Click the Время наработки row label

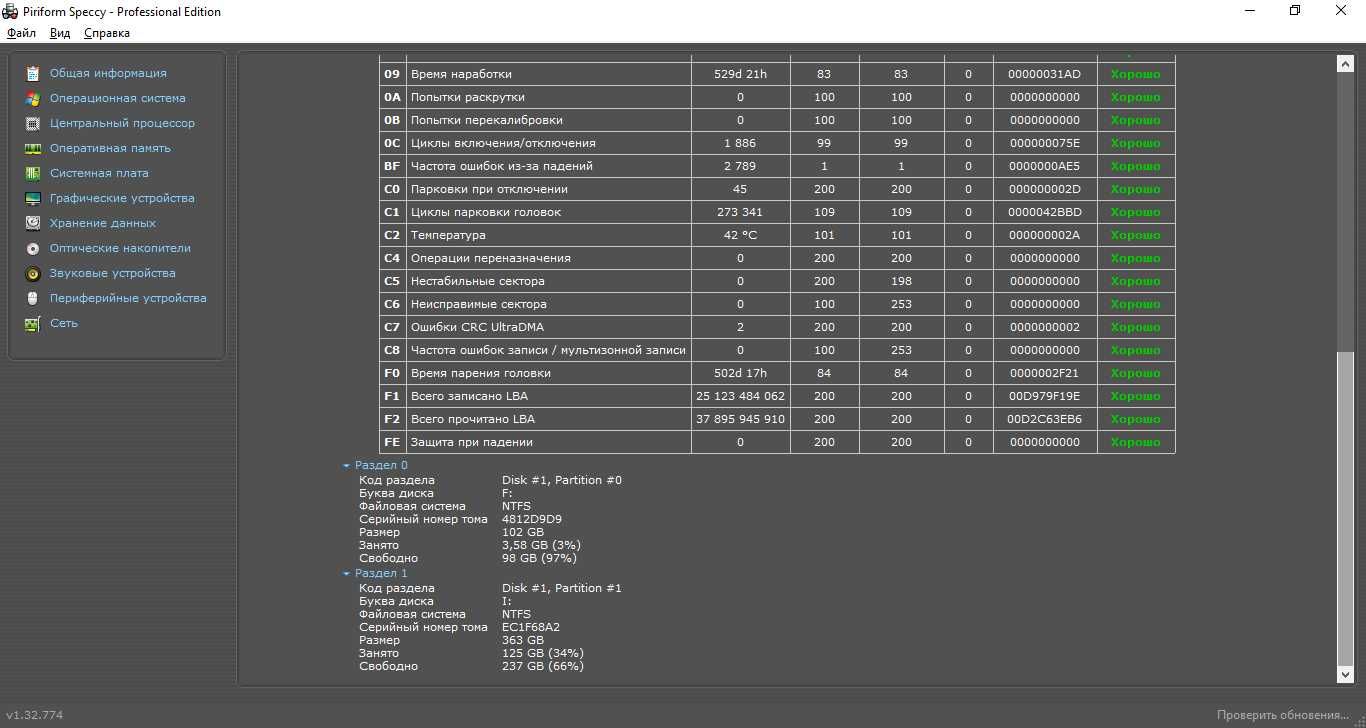(461, 74)
